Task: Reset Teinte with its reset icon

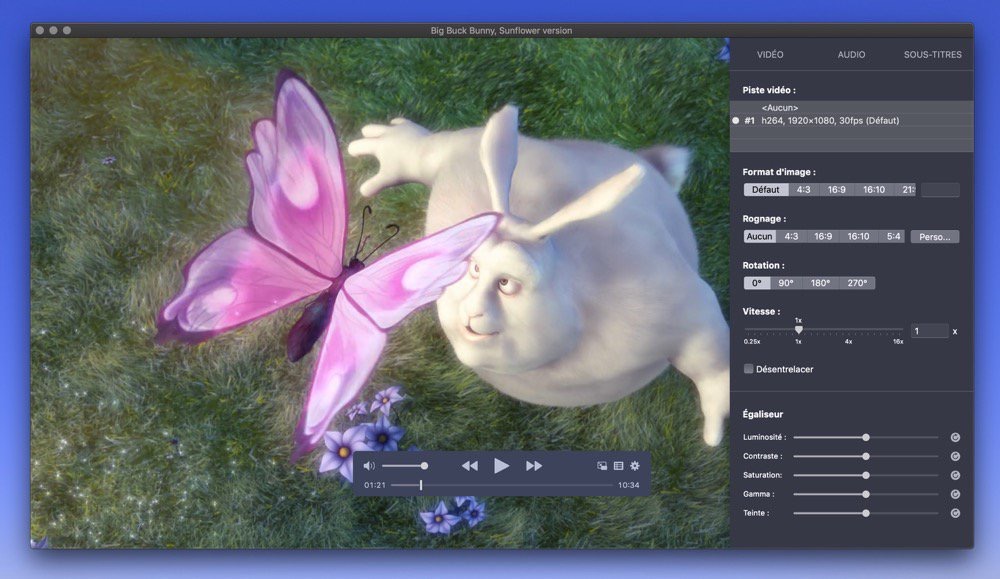Action: pos(955,513)
